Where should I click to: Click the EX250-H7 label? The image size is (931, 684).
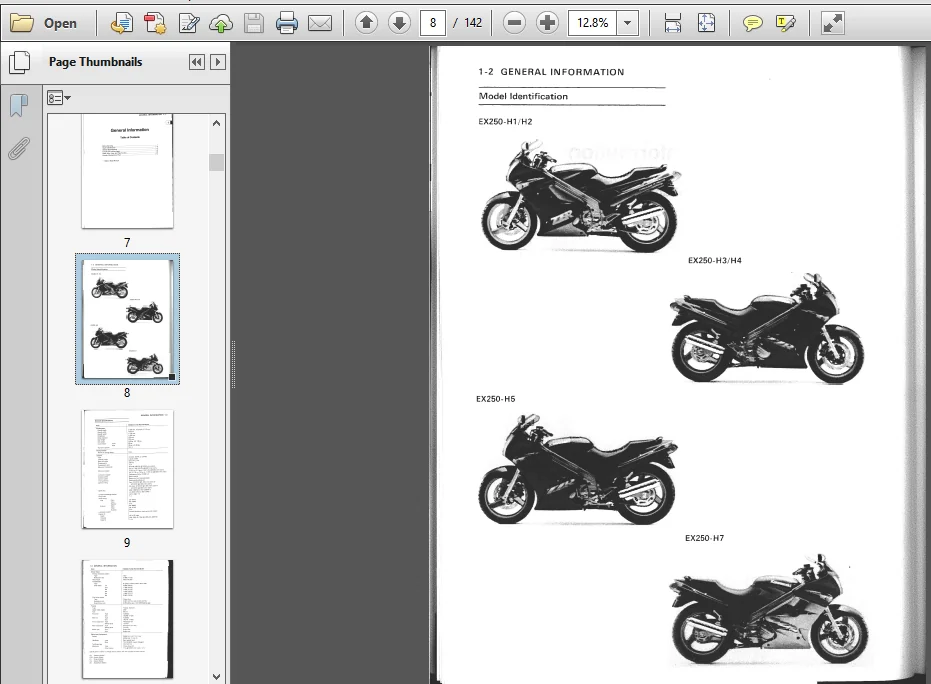[x=705, y=538]
